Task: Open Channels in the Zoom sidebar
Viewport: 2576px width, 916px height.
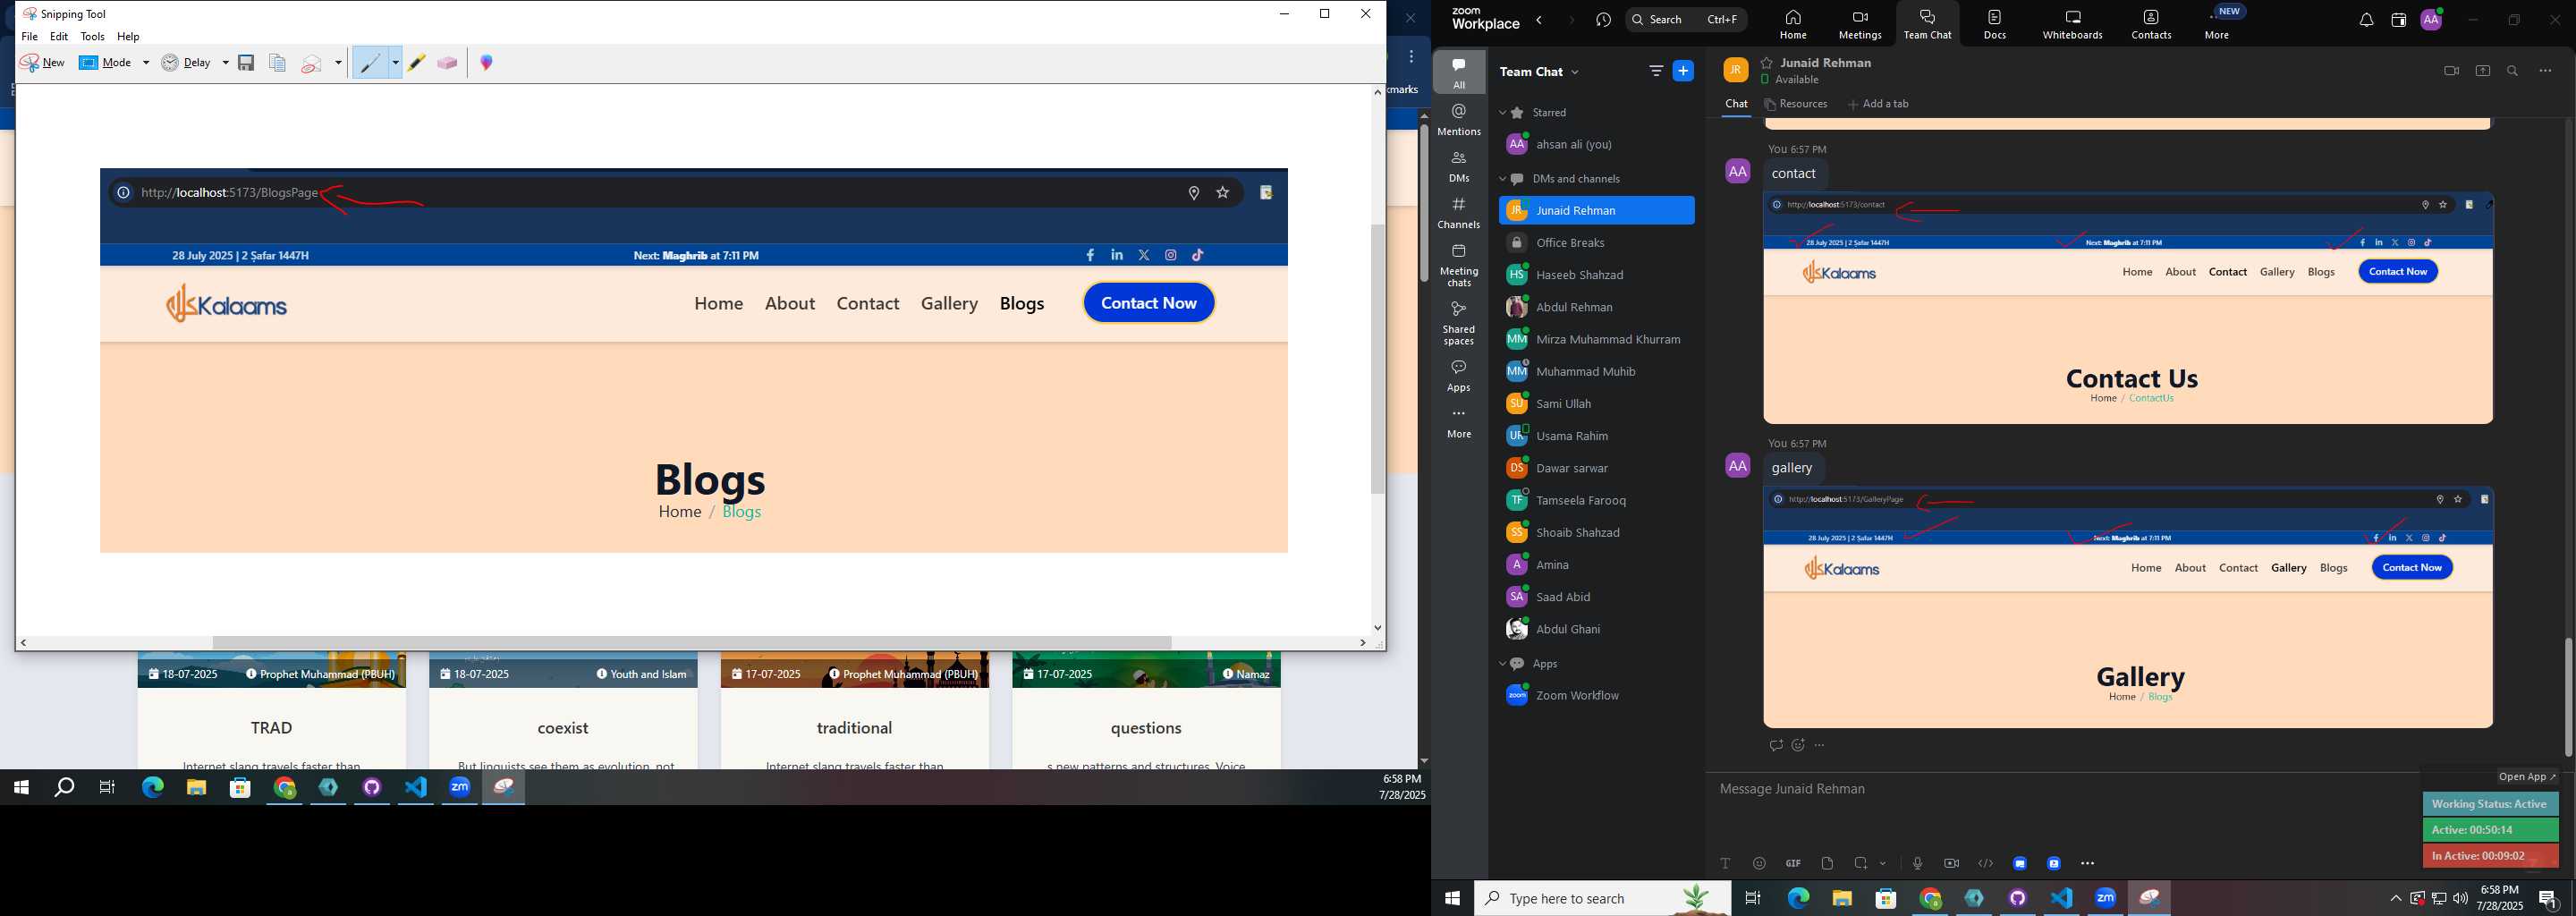Action: [1459, 213]
